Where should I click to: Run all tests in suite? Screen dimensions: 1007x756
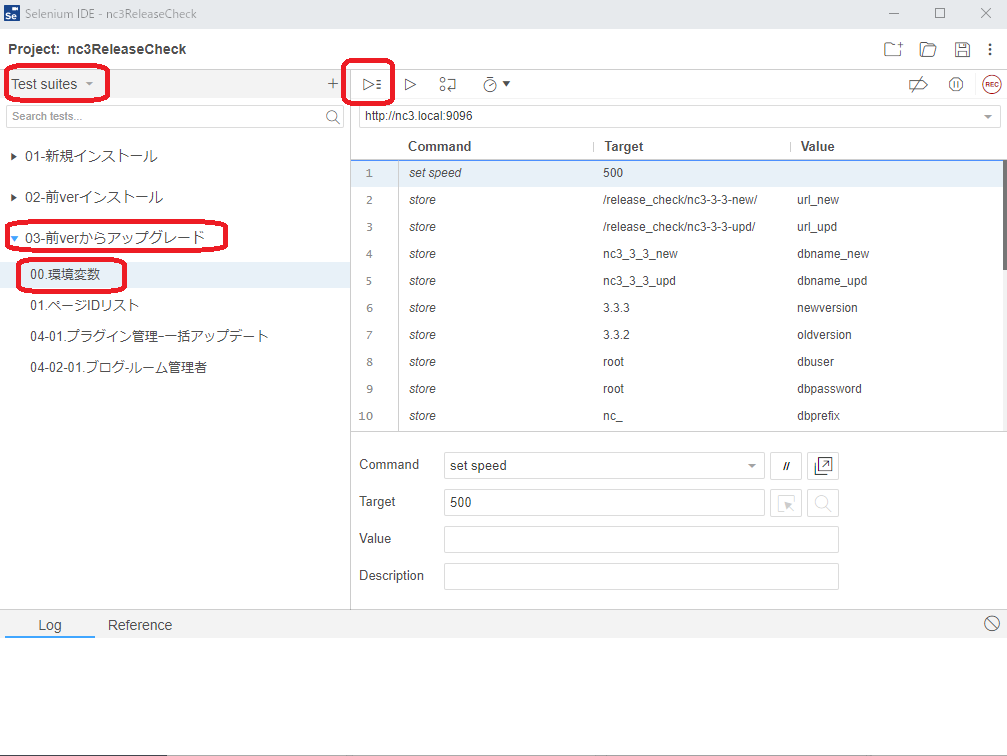pos(372,84)
